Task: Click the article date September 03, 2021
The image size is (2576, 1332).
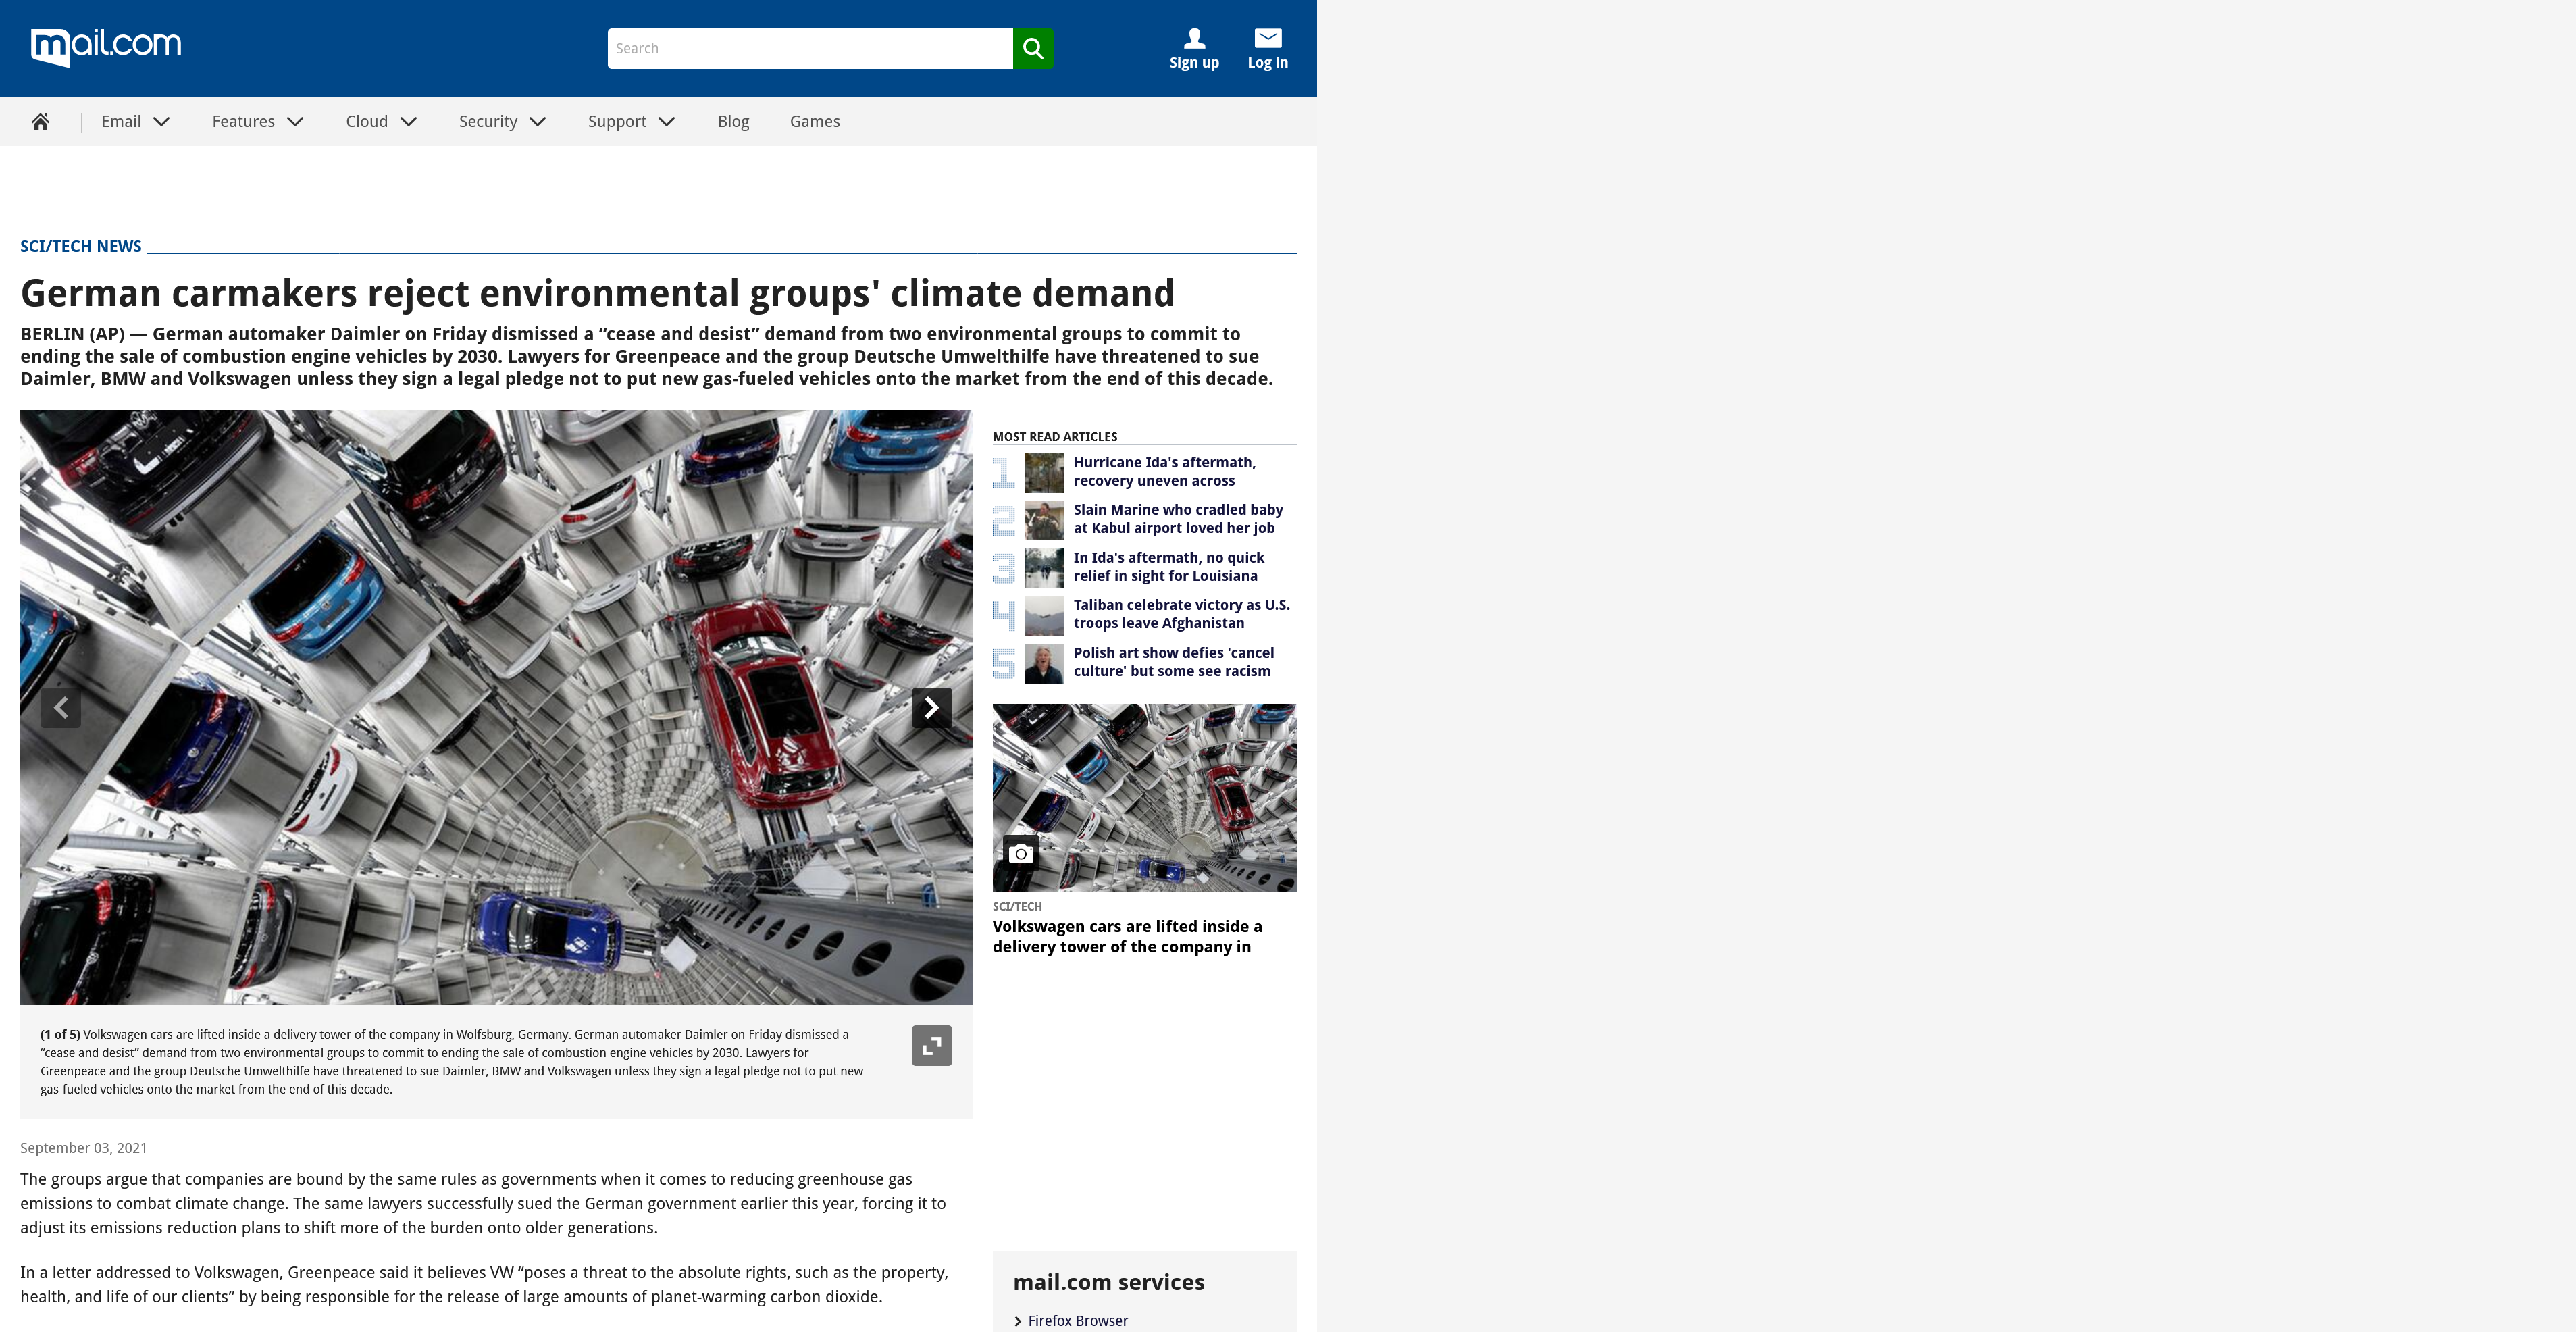Action: pyautogui.click(x=84, y=1148)
